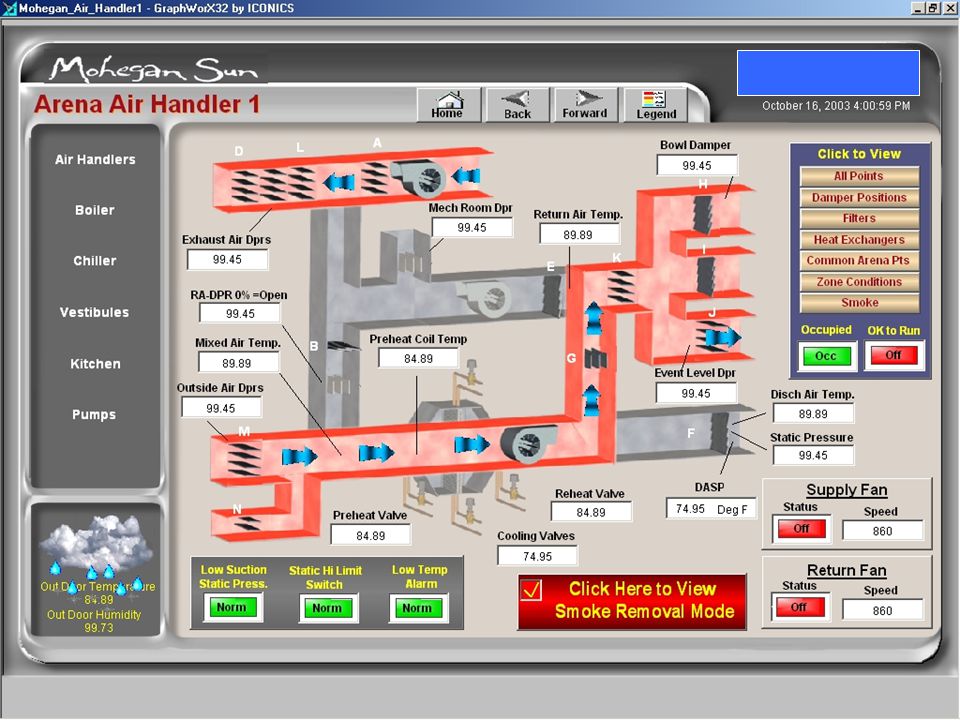
Task: Click the blue display rectangle above date
Action: point(828,73)
